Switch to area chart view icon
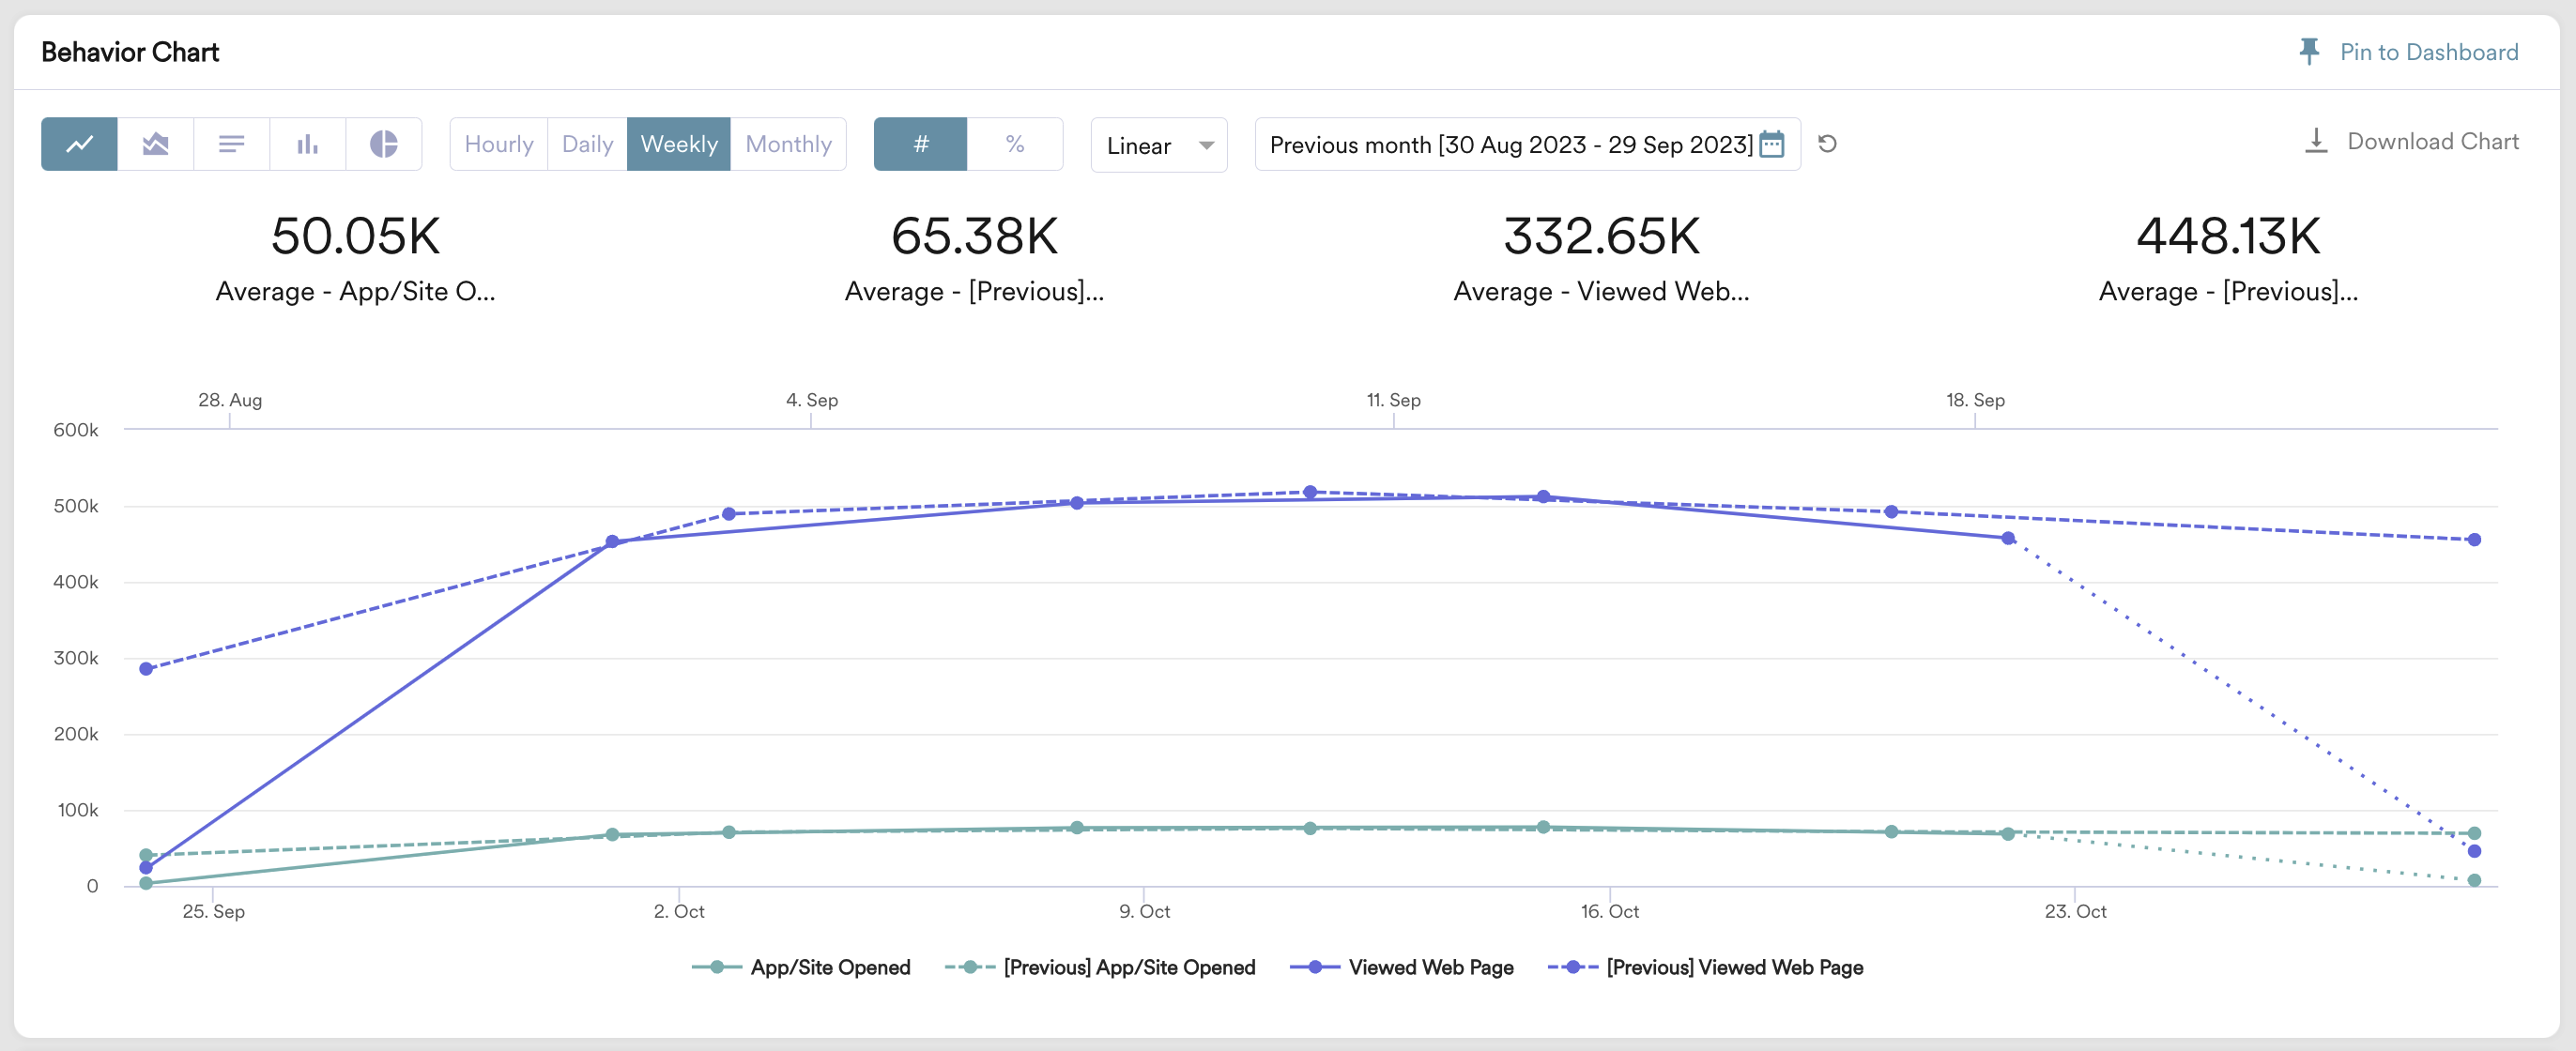The image size is (2576, 1051). tap(155, 144)
